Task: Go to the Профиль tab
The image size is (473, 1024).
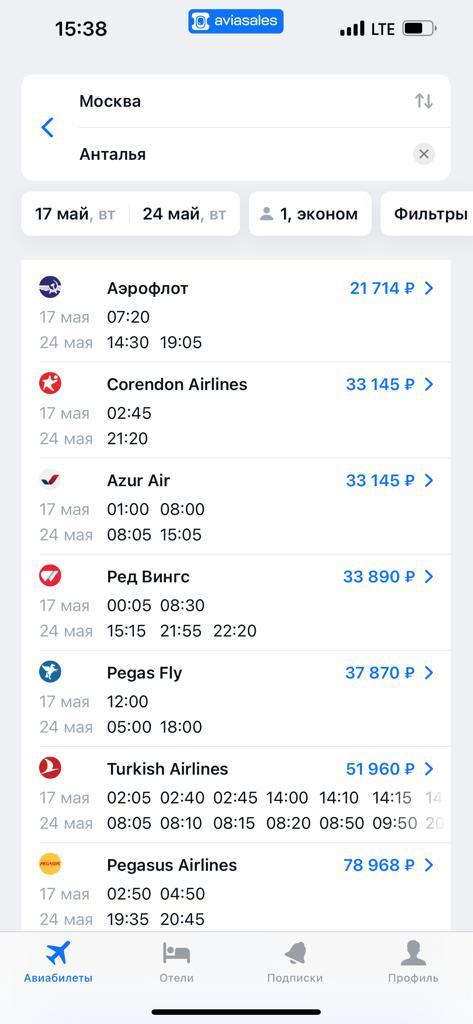Action: click(x=413, y=961)
